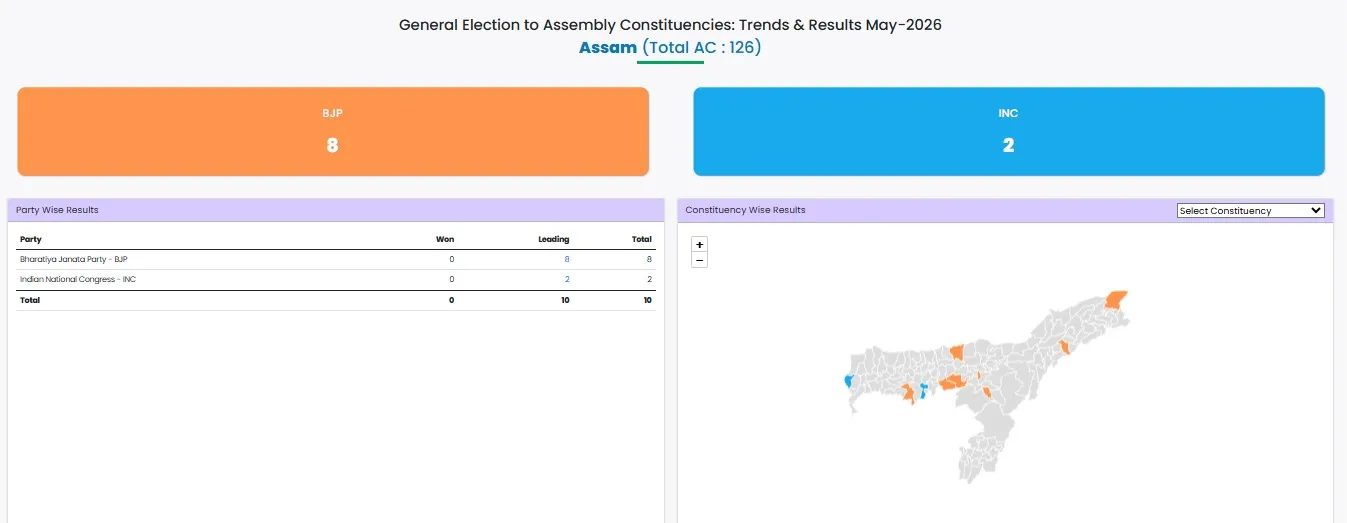Click the Constituency Wise Results panel title
The height and width of the screenshot is (523, 1347).
coord(745,210)
